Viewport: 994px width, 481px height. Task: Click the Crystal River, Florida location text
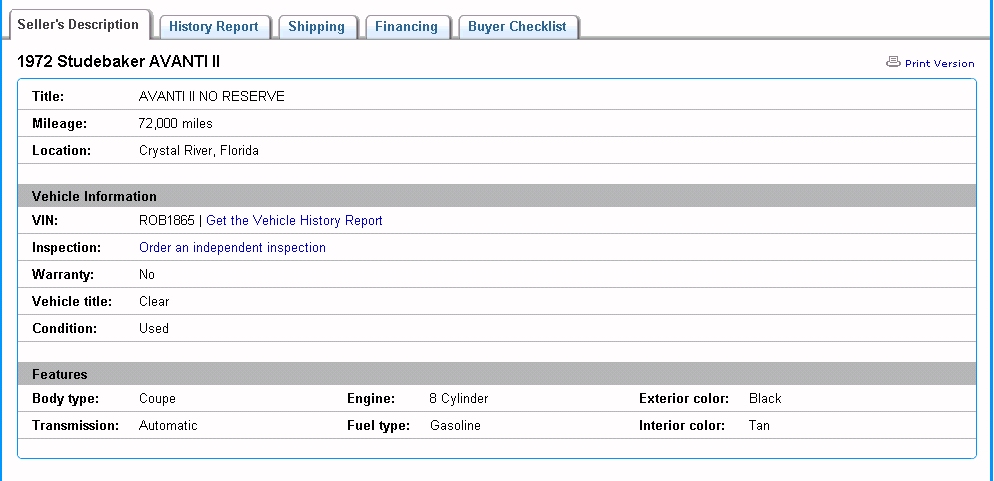tap(198, 150)
